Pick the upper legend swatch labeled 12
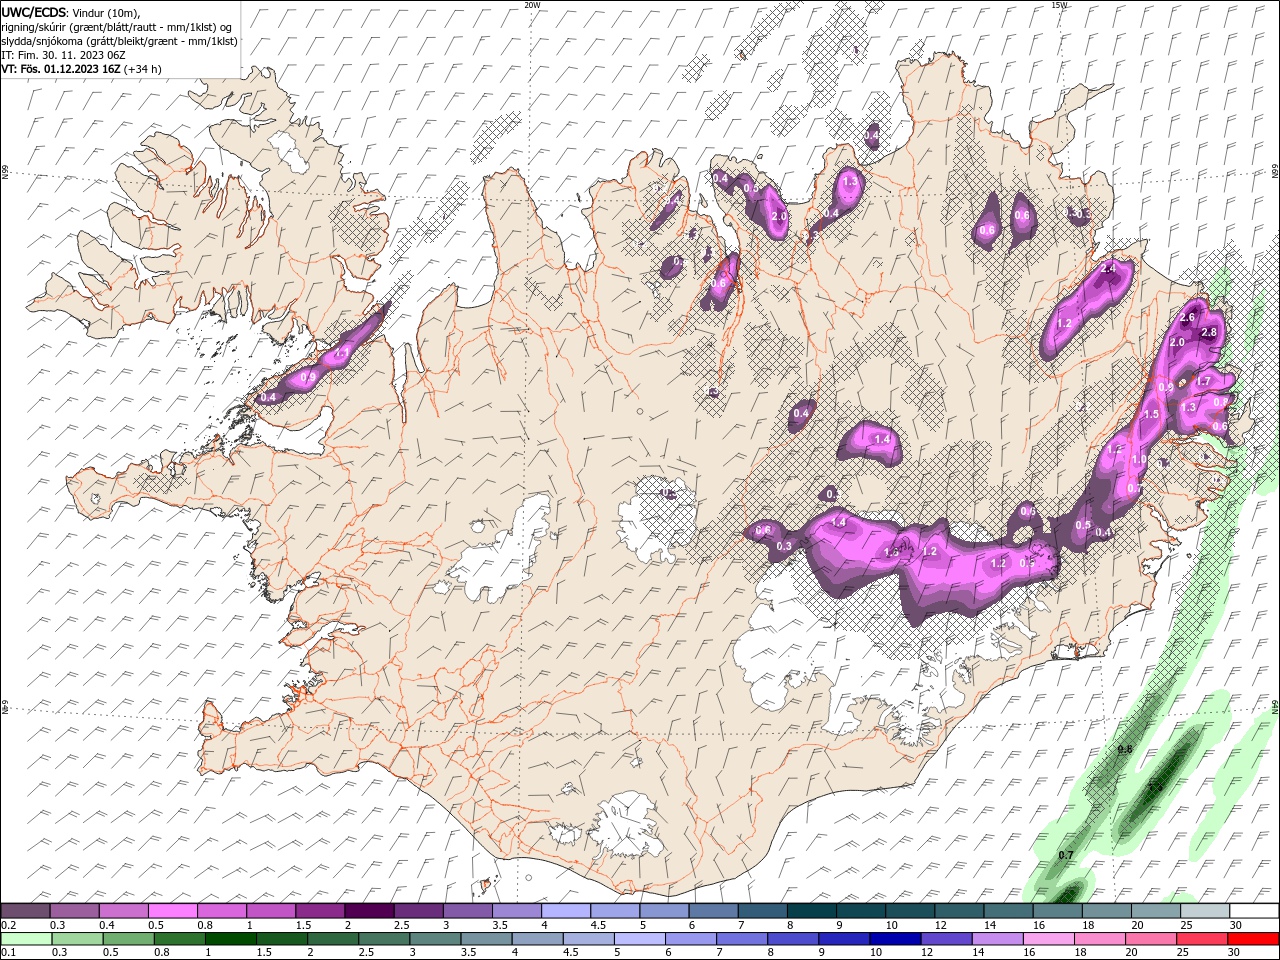Viewport: 1280px width, 960px height. click(960, 910)
